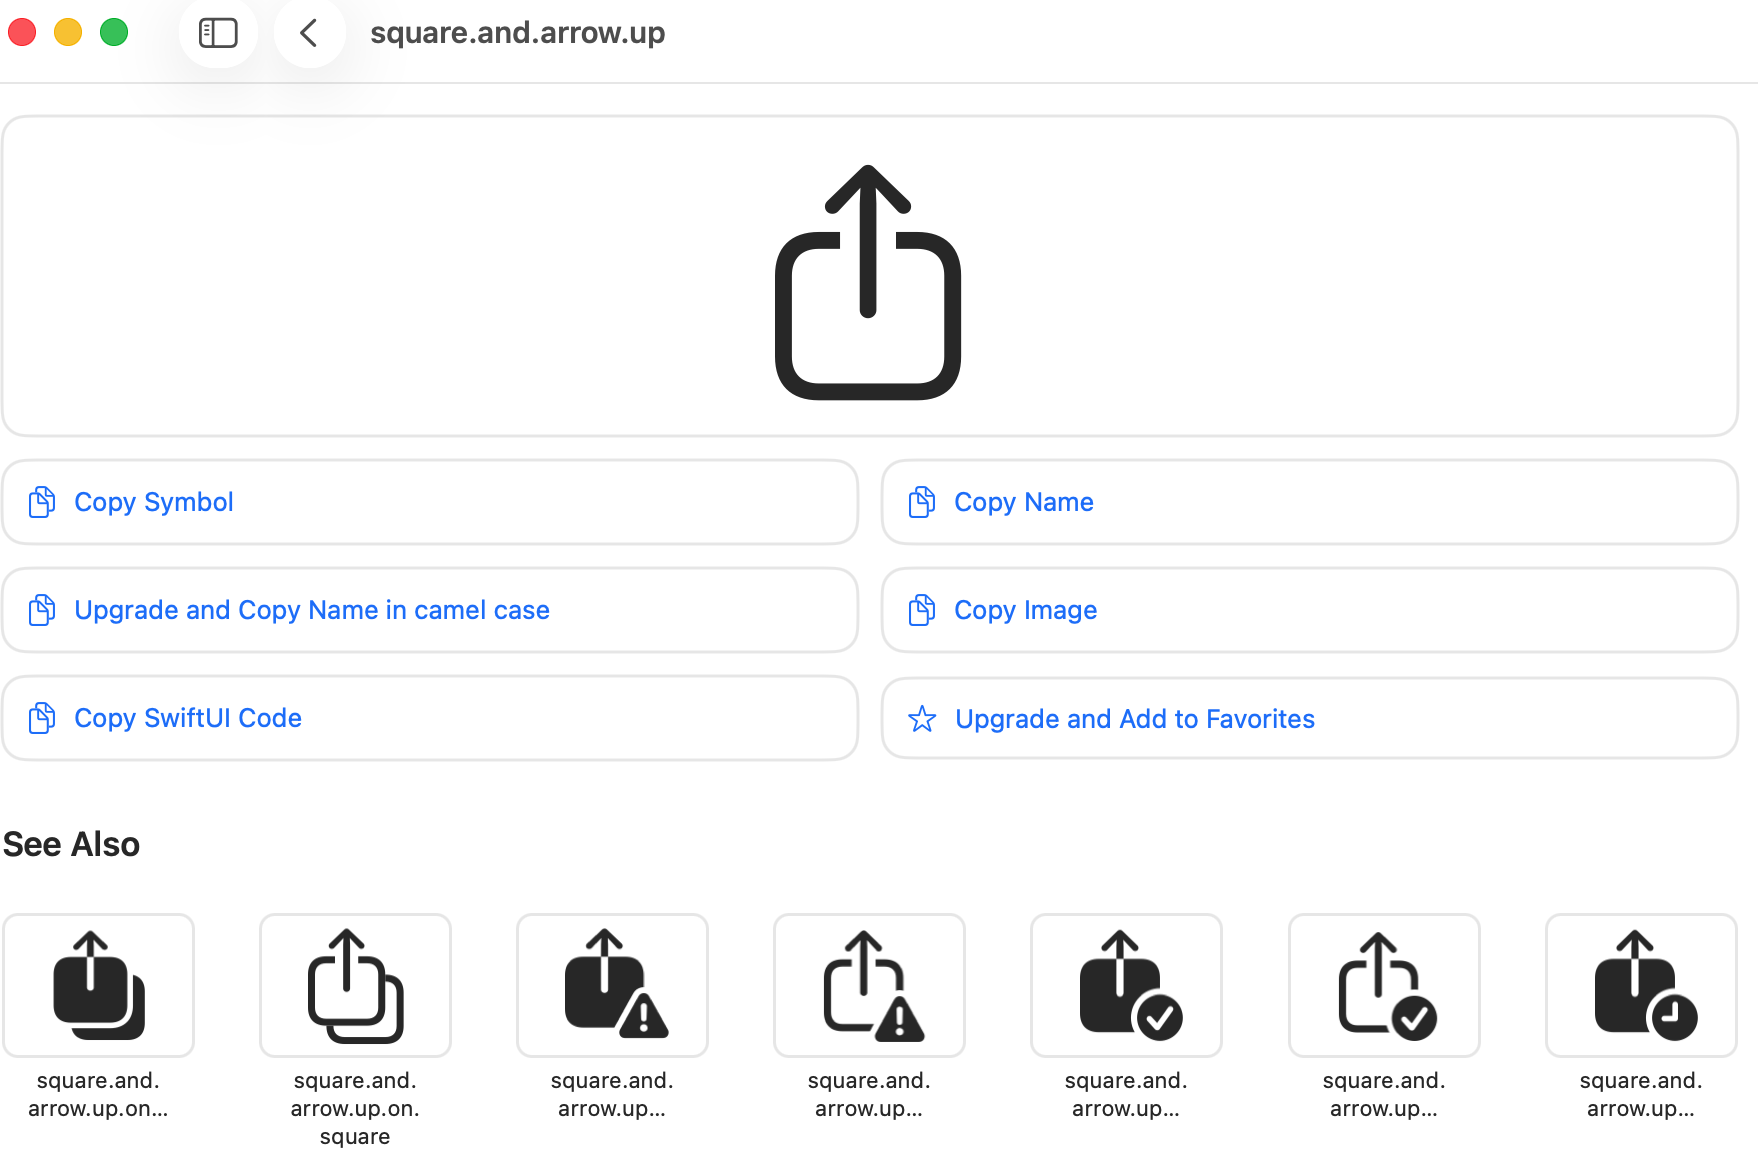Click the See Also heading
The width and height of the screenshot is (1758, 1154).
pos(71,844)
